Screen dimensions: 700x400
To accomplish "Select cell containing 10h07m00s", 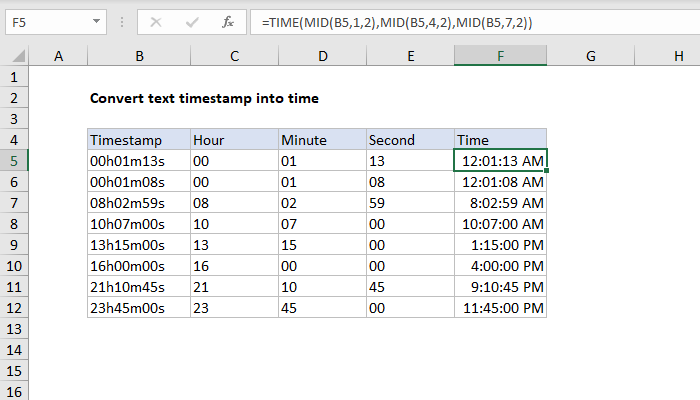I will tap(139, 224).
